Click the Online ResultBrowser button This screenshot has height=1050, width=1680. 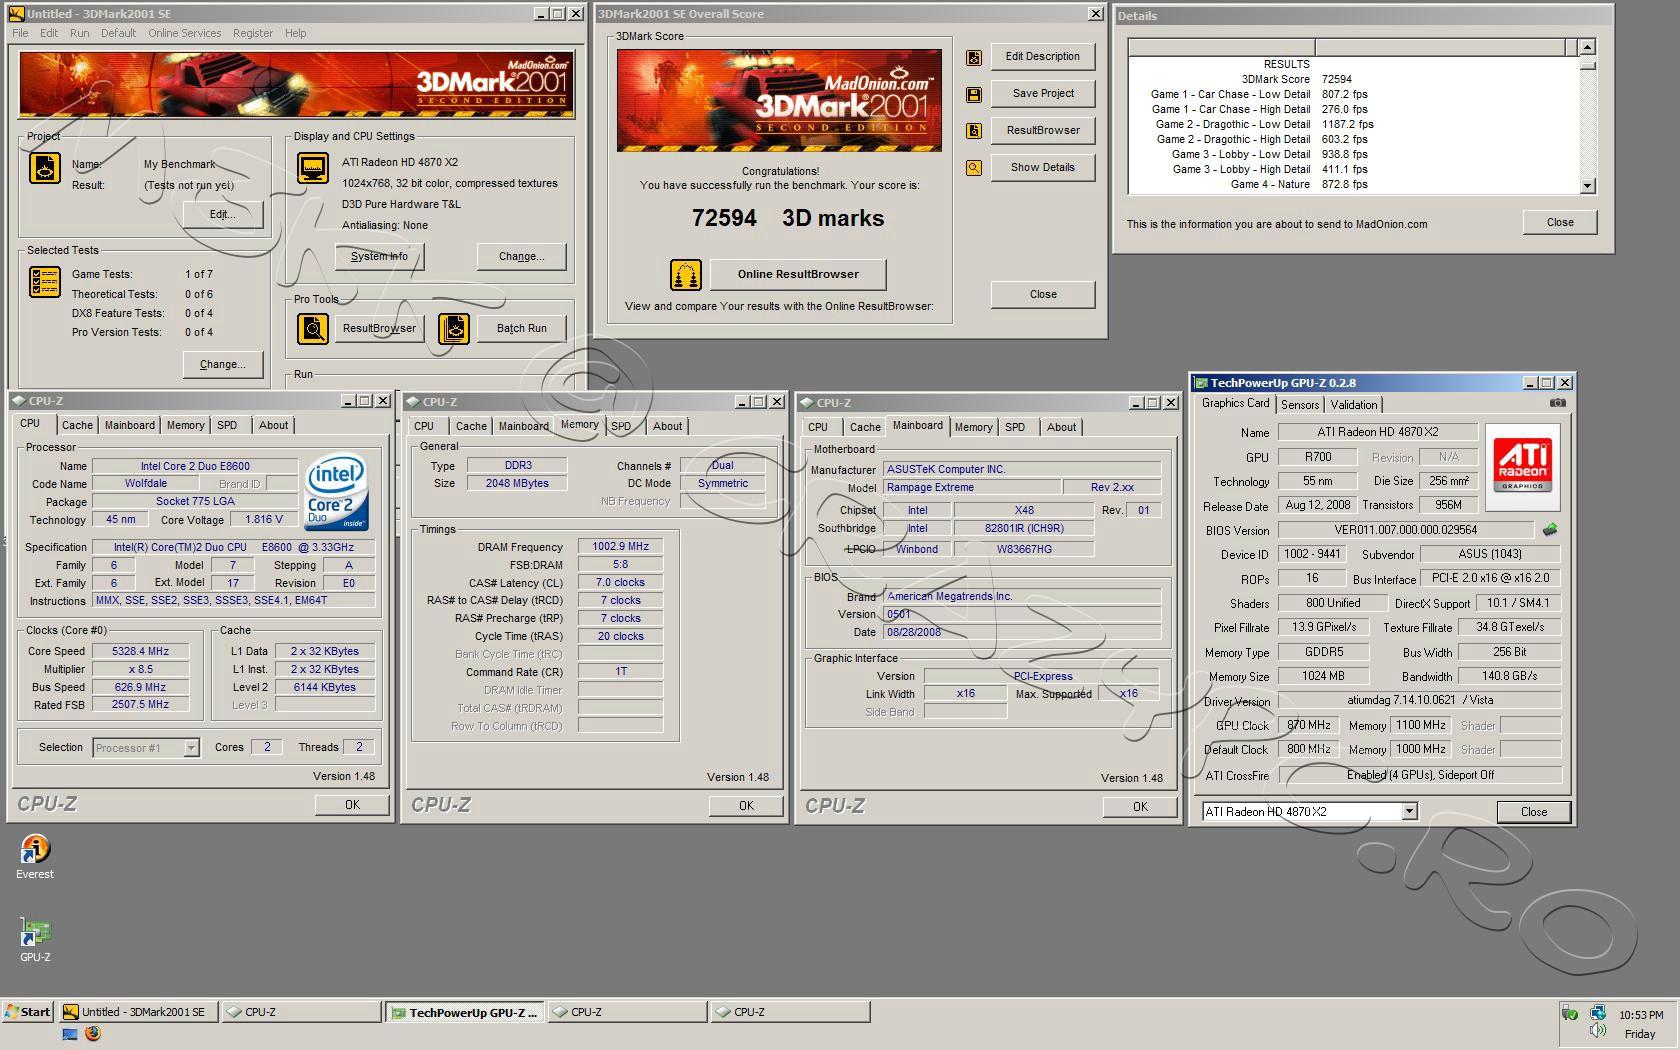(798, 274)
